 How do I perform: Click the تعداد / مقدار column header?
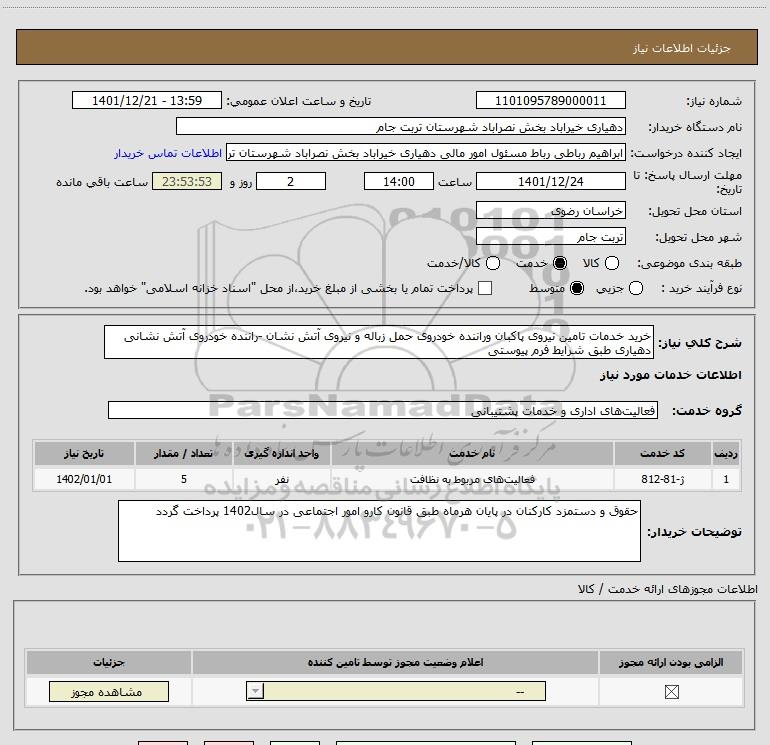click(x=183, y=453)
